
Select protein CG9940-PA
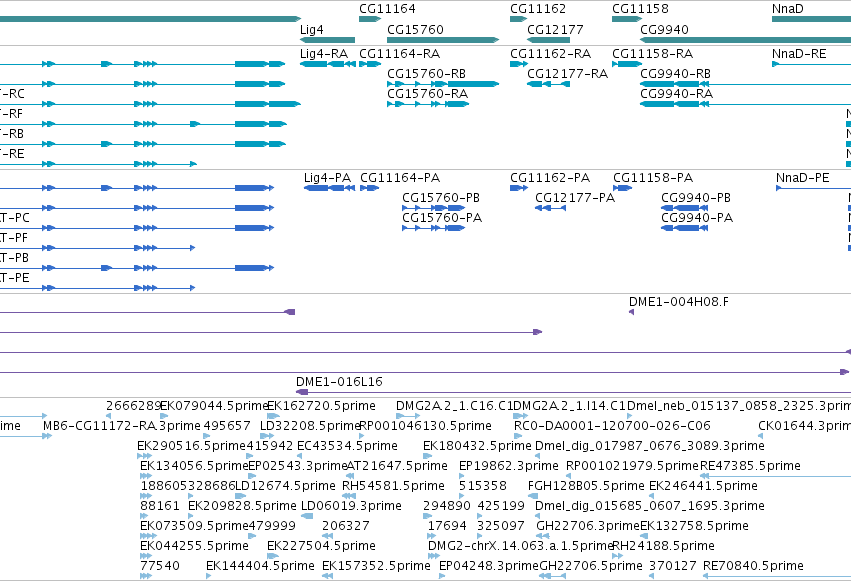click(x=684, y=228)
